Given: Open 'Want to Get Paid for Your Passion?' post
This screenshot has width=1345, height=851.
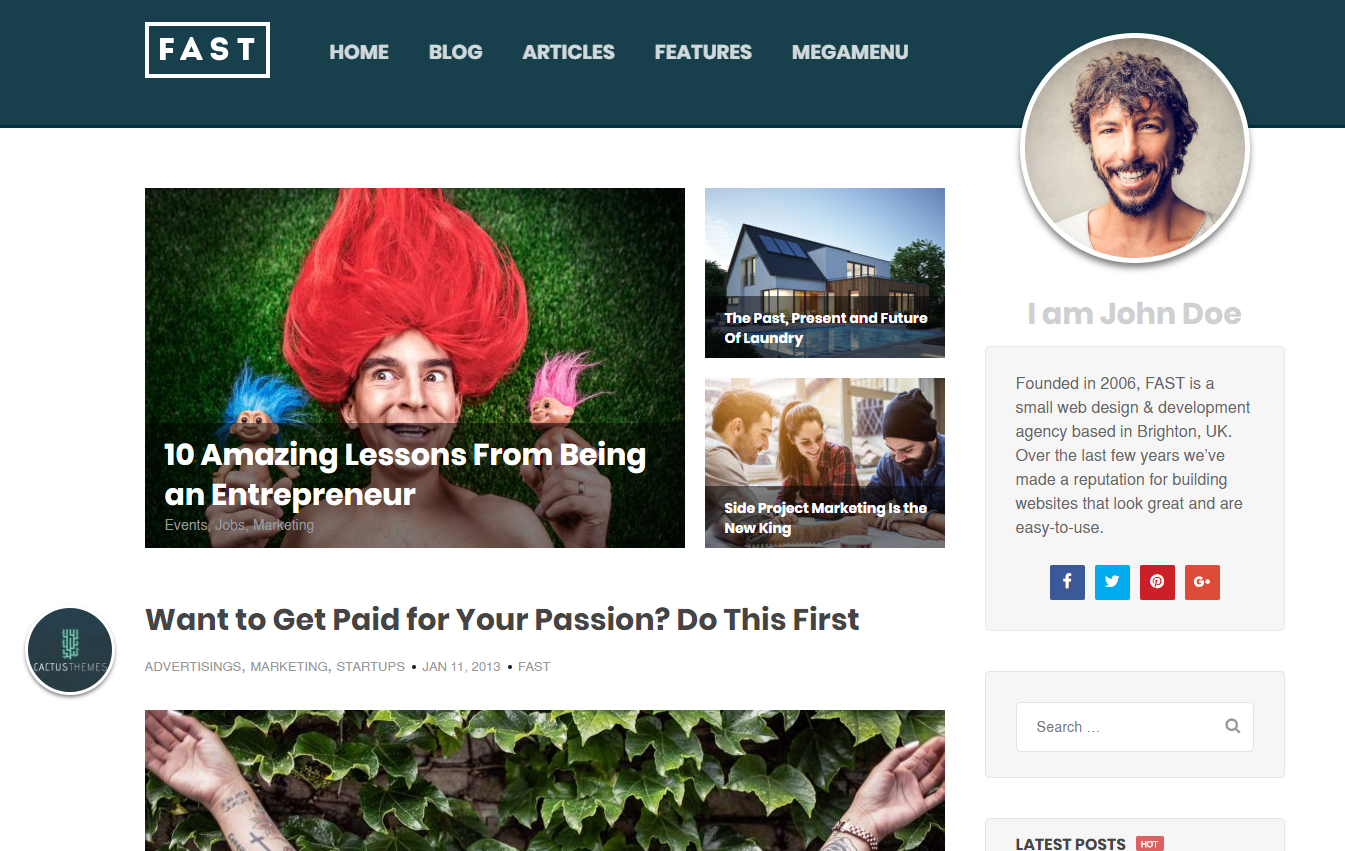Looking at the screenshot, I should pos(502,619).
